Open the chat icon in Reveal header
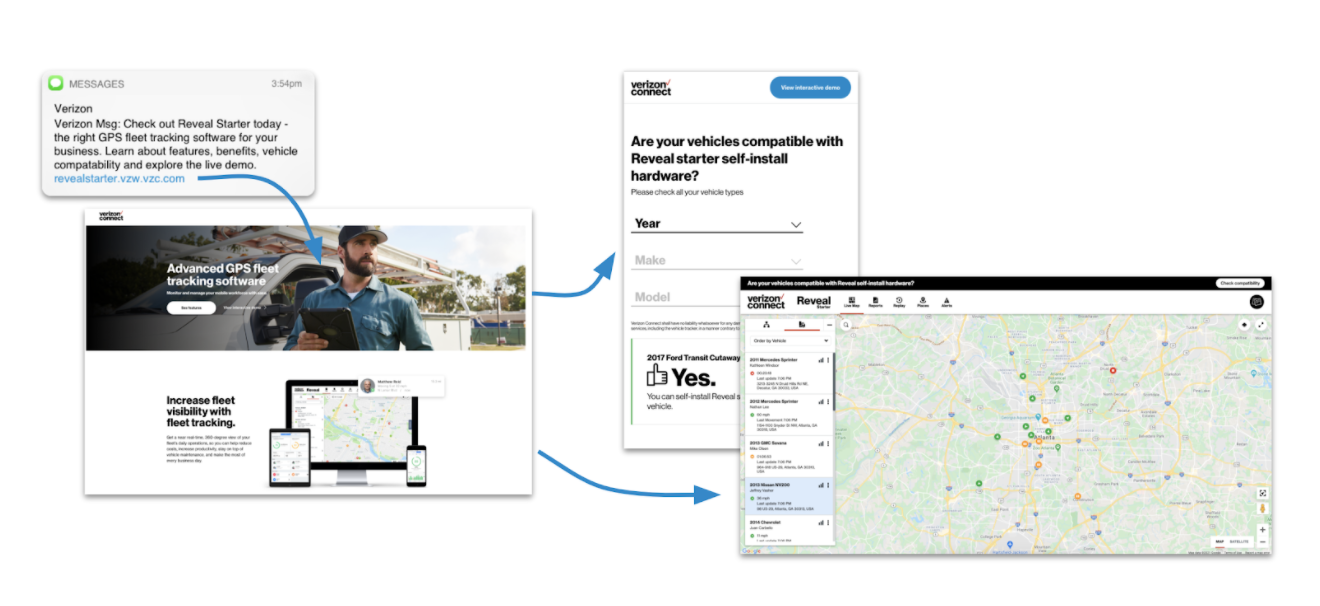 [1257, 301]
